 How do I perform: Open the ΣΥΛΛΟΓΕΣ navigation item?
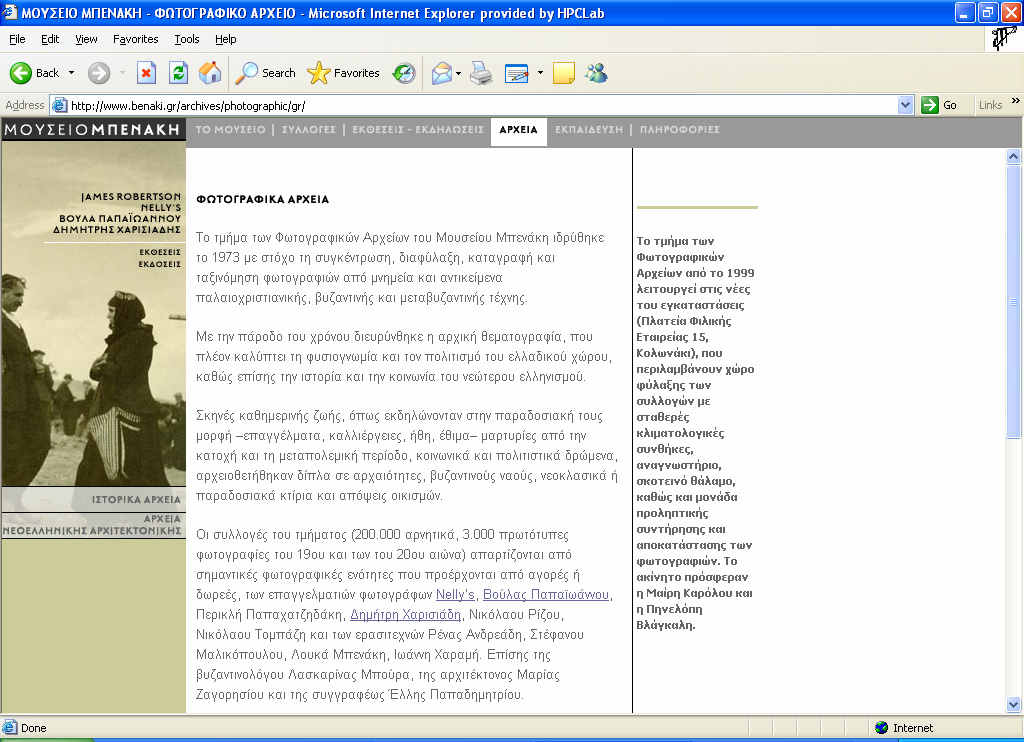(x=309, y=130)
